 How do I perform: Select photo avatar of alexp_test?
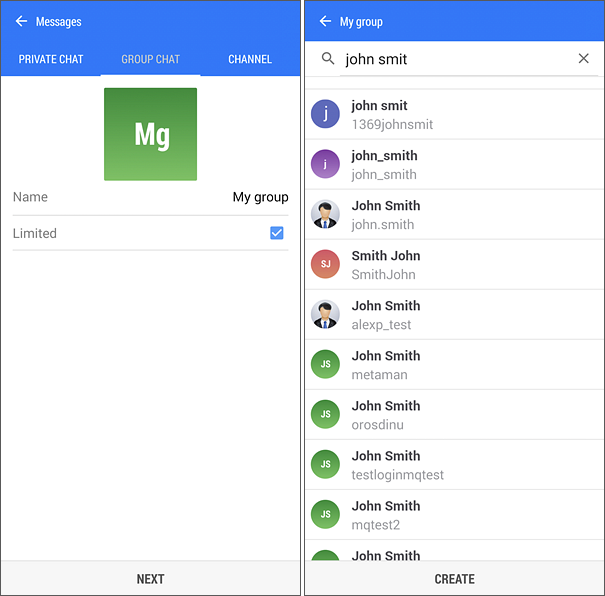pyautogui.click(x=325, y=314)
